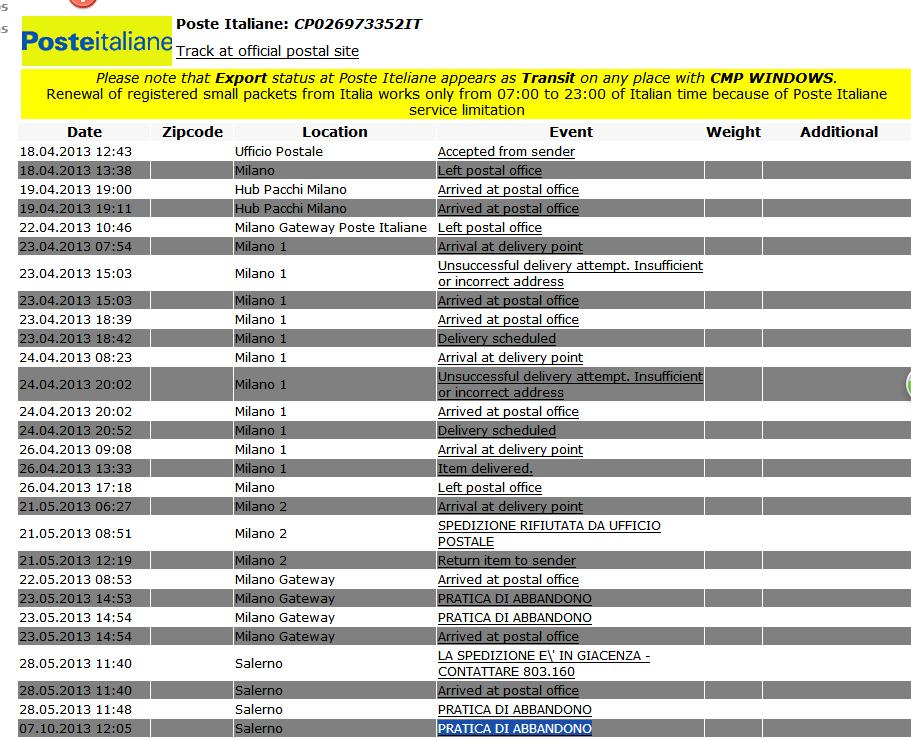
Task: Open the Accepted from sender event link
Action: click(x=506, y=152)
